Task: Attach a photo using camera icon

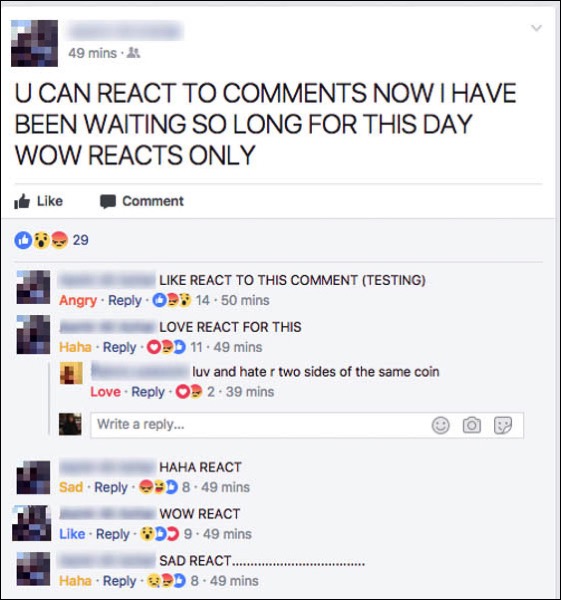Action: 471,425
